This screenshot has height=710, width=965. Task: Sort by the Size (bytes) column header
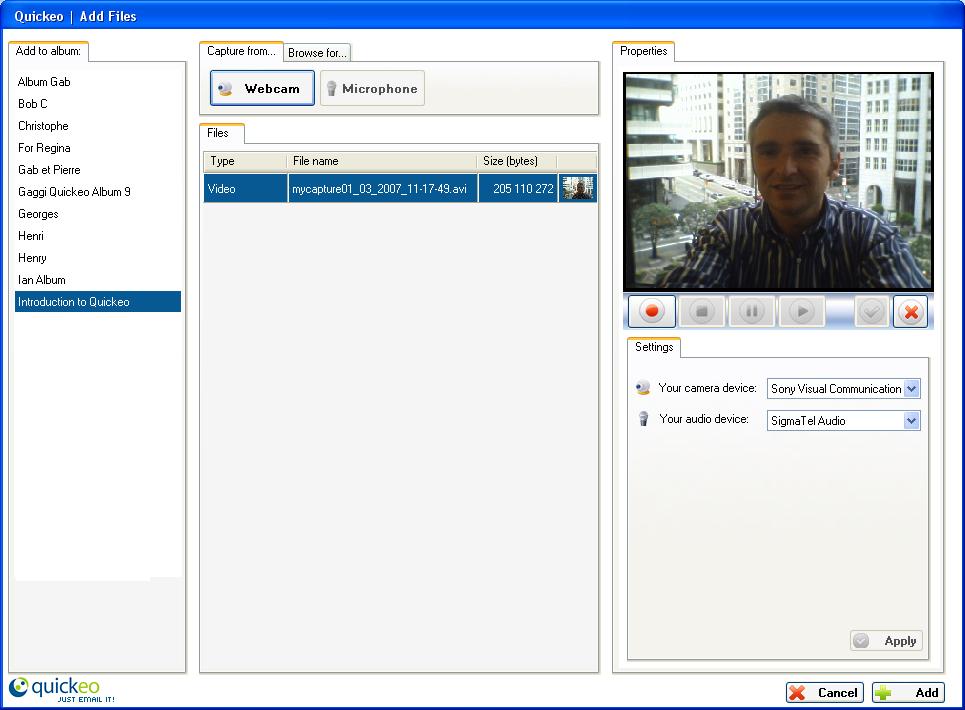(x=517, y=161)
